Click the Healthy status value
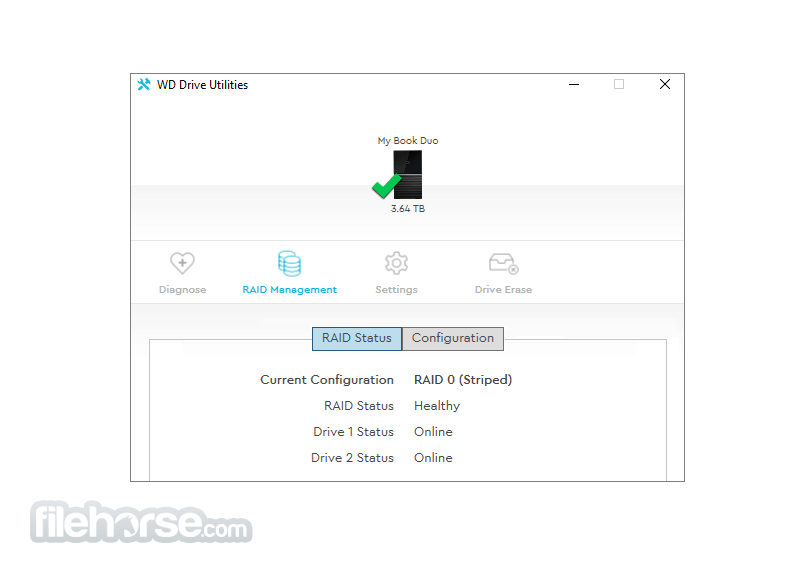 (437, 406)
